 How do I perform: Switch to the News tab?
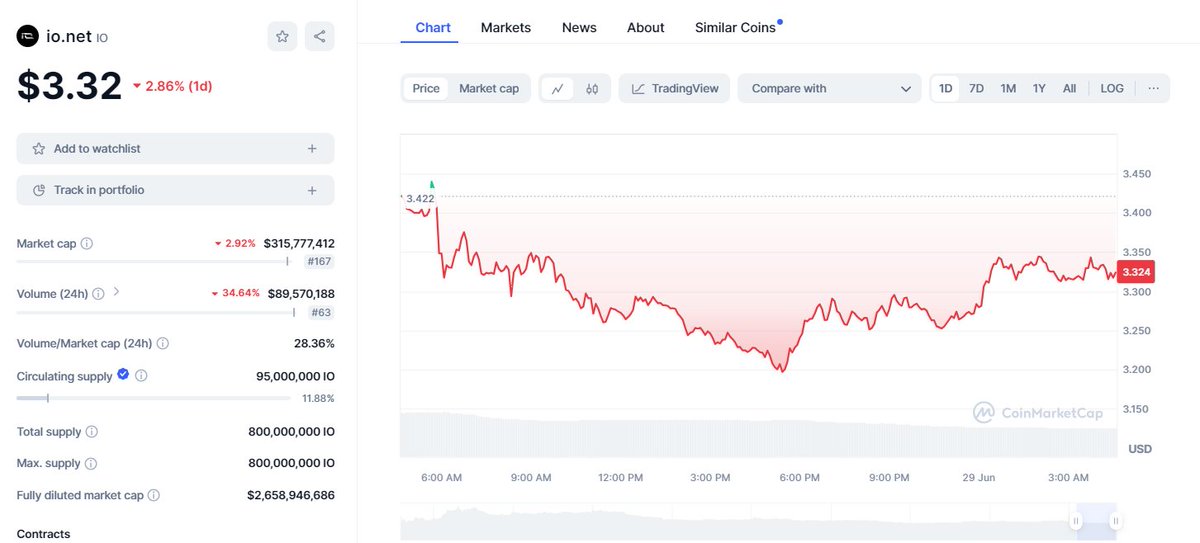click(x=579, y=27)
